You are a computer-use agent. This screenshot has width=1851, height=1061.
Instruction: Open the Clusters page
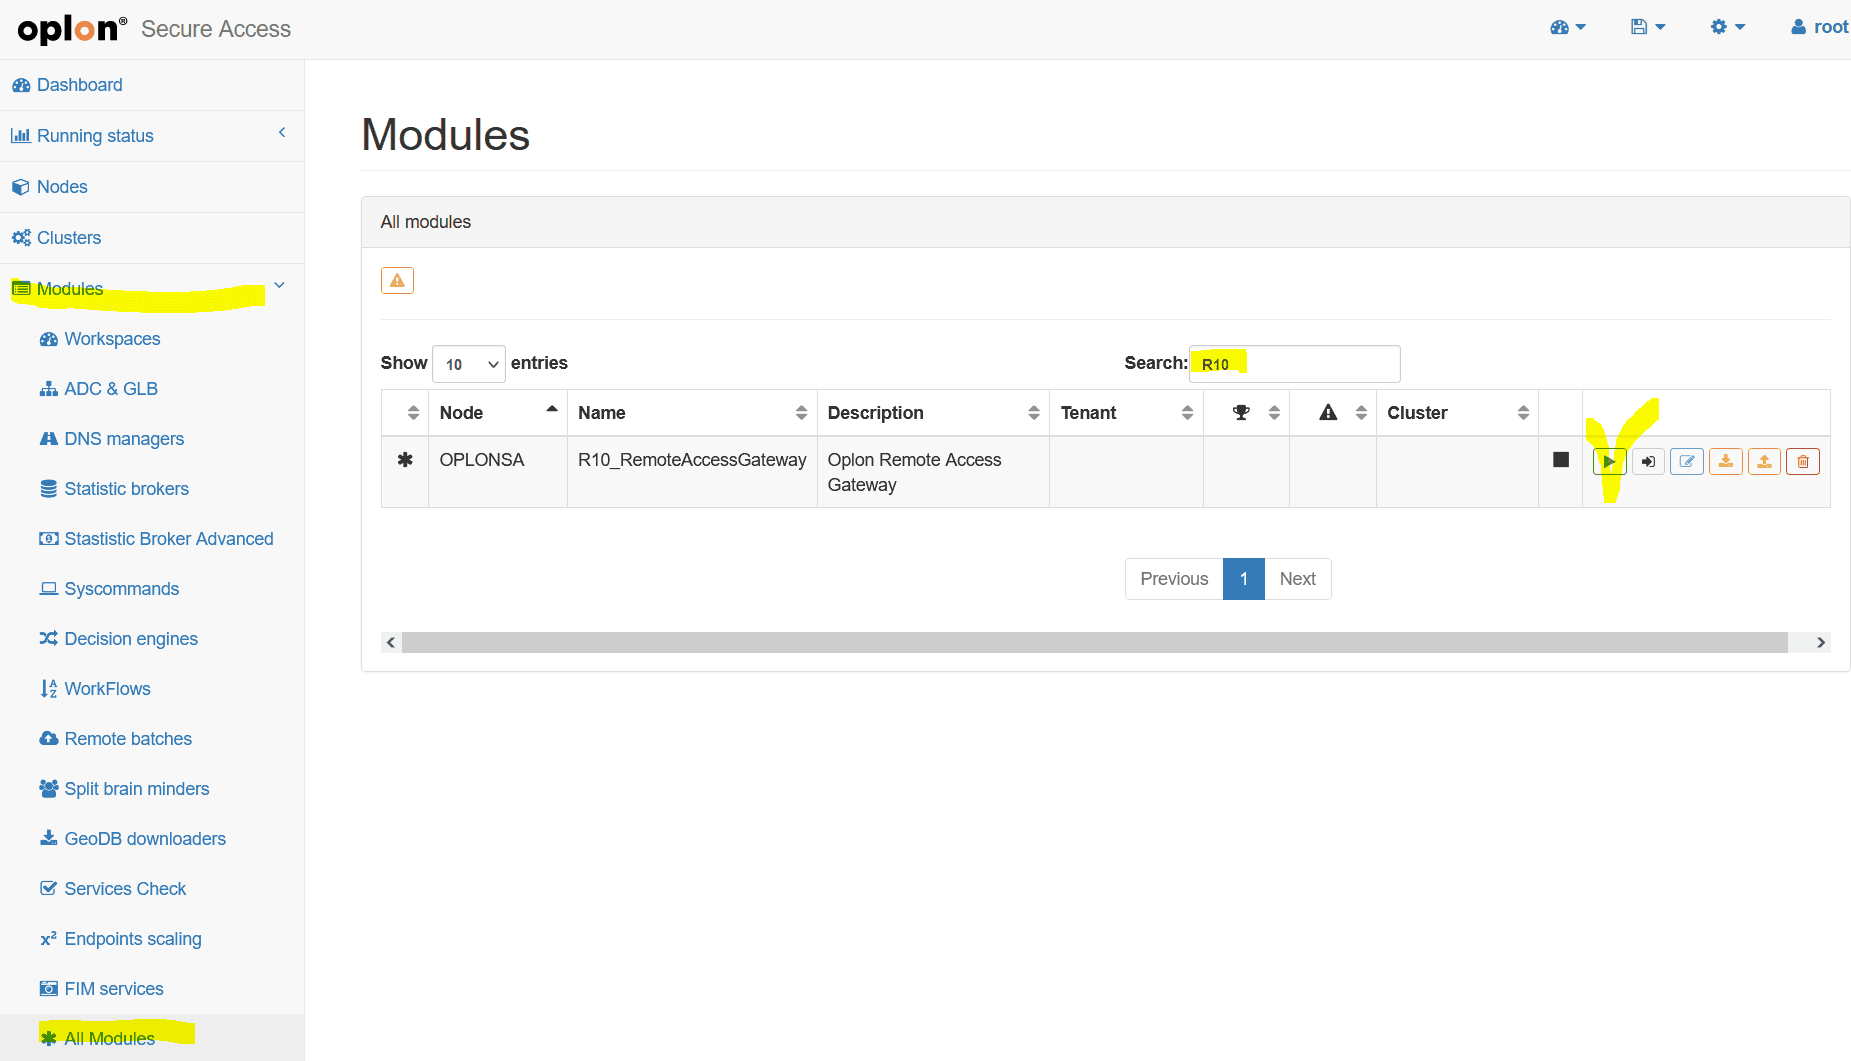pos(152,238)
